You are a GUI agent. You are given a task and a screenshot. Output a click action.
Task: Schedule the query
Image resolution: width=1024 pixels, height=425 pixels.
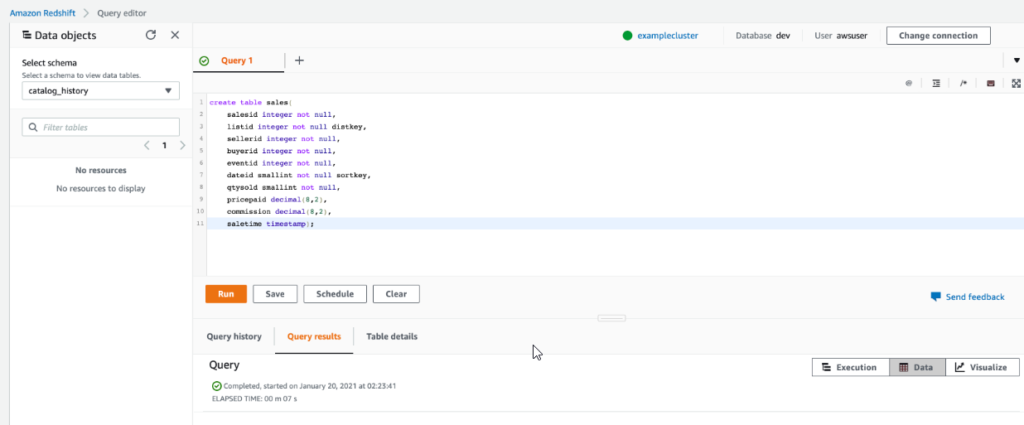tap(335, 294)
